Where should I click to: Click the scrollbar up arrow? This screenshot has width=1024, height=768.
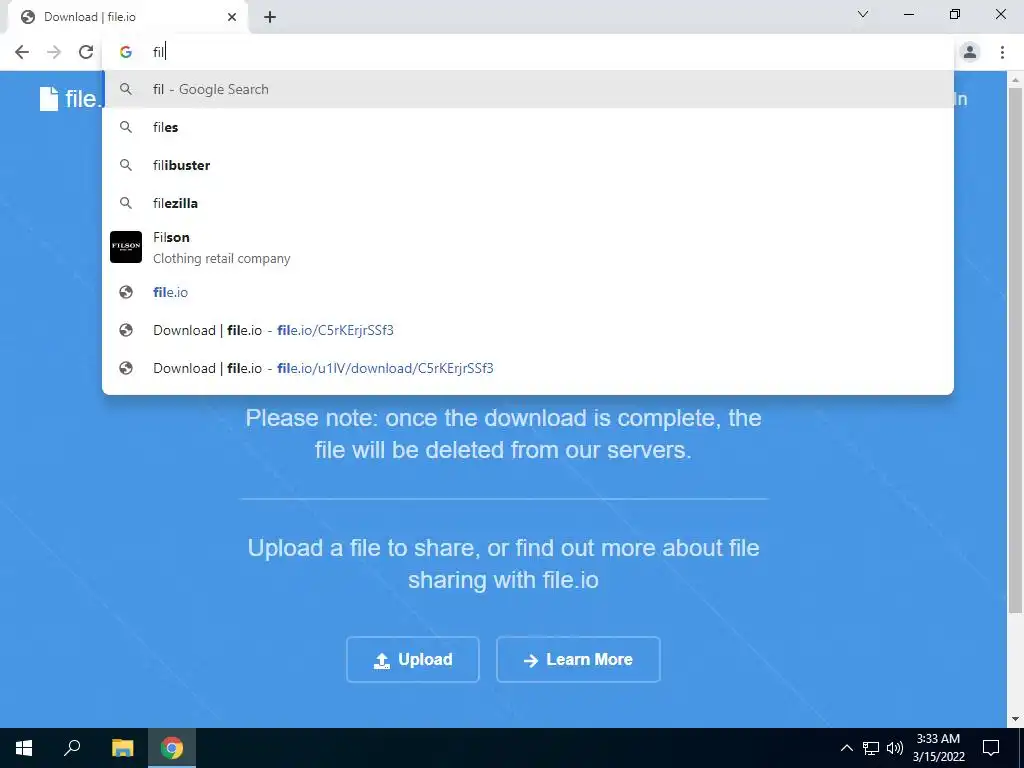(x=1015, y=79)
